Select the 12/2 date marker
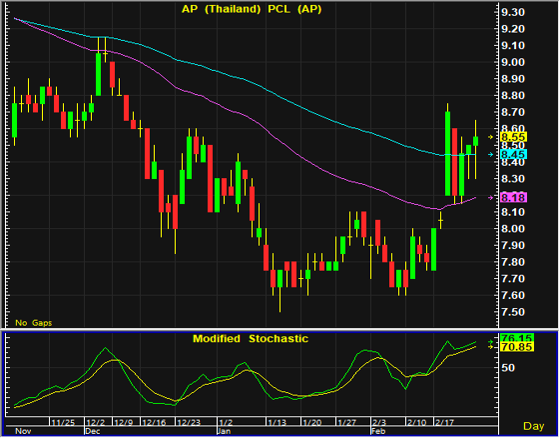This screenshot has height=438, width=560. pos(96,422)
